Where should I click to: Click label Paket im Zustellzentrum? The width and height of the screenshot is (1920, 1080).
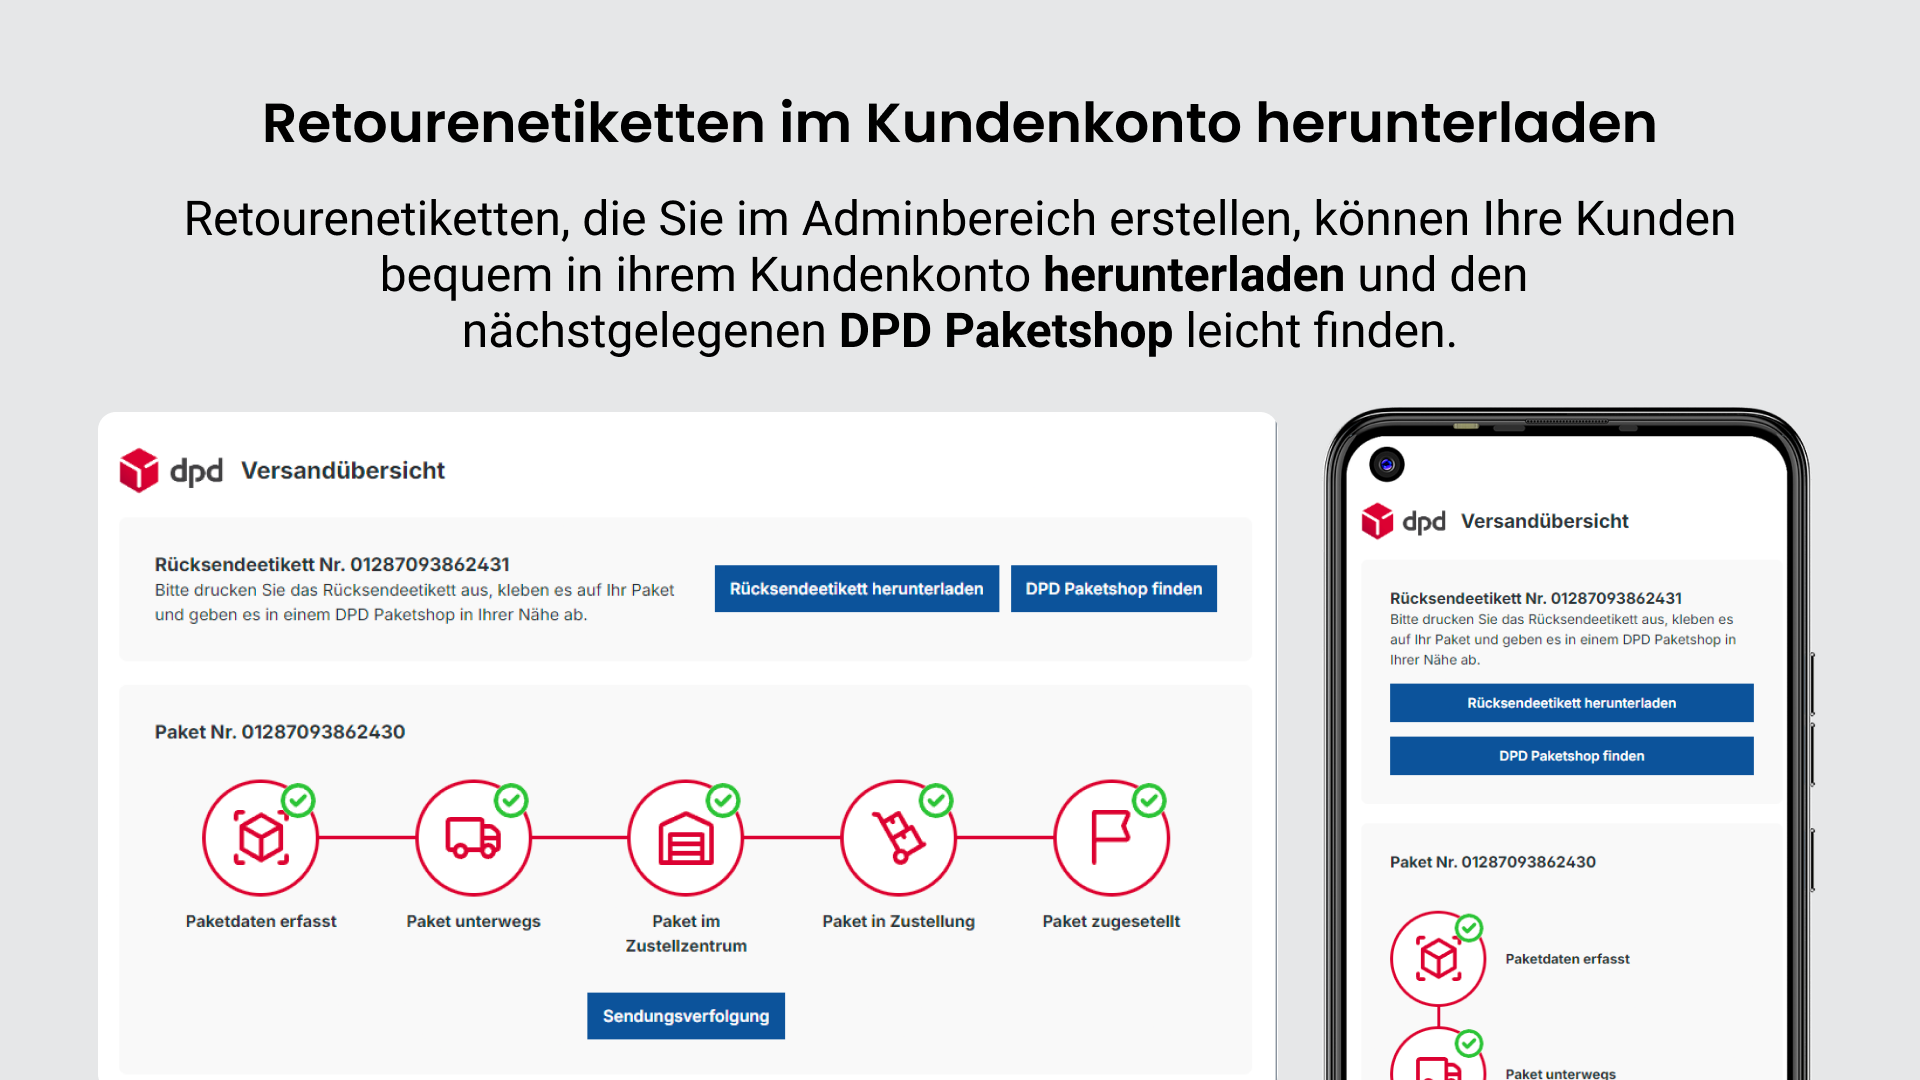(686, 933)
